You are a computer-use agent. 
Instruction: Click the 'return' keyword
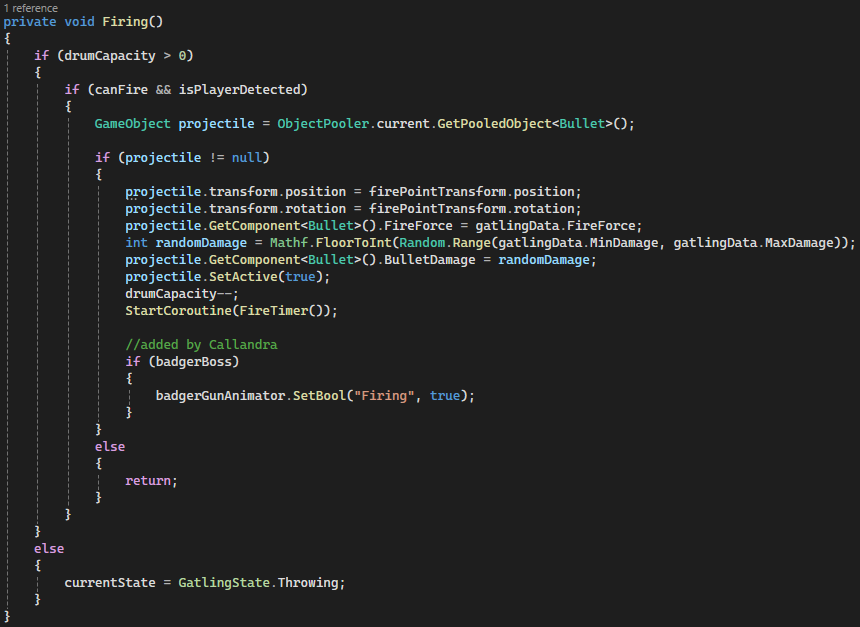point(148,481)
